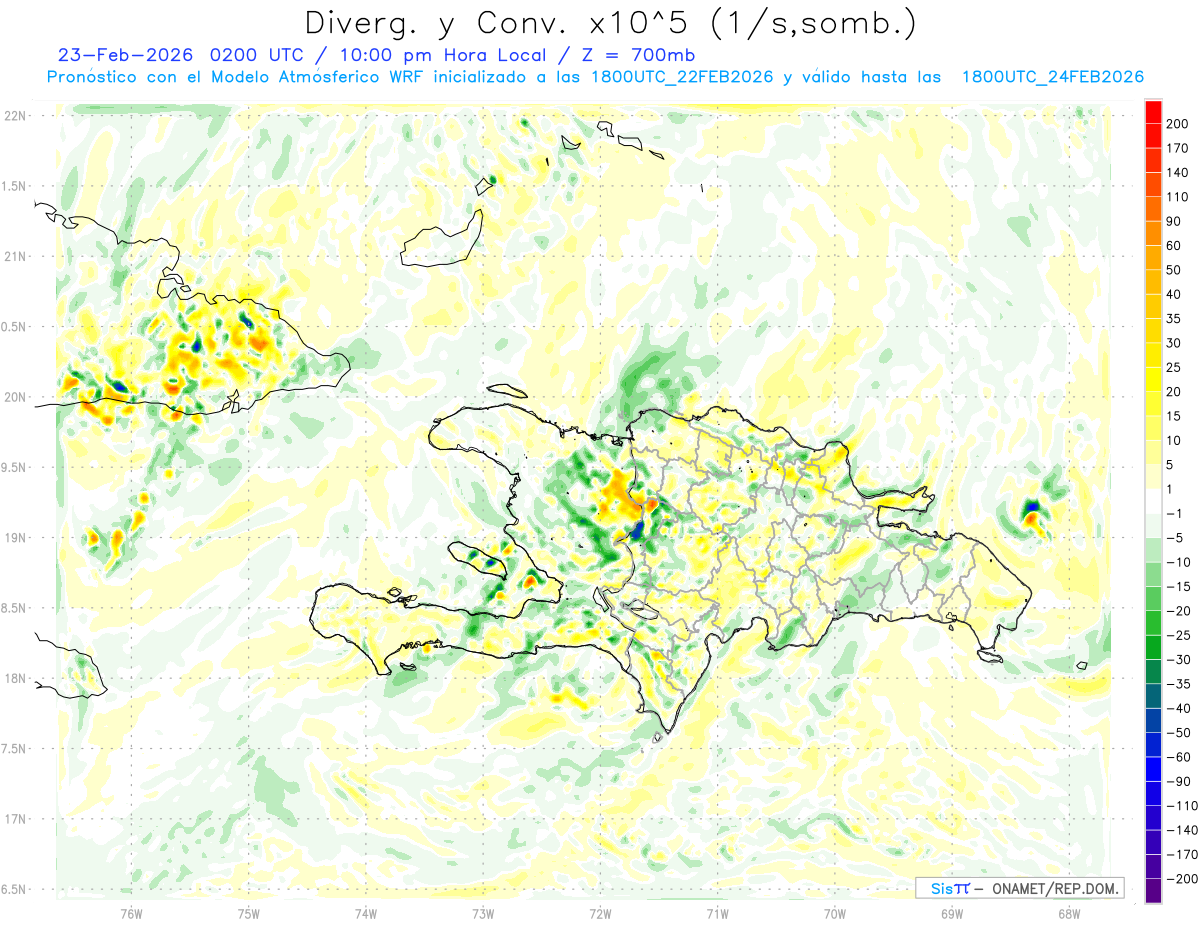1200x927 pixels.
Task: Click the '19N' latitude label
Action: click(x=14, y=538)
